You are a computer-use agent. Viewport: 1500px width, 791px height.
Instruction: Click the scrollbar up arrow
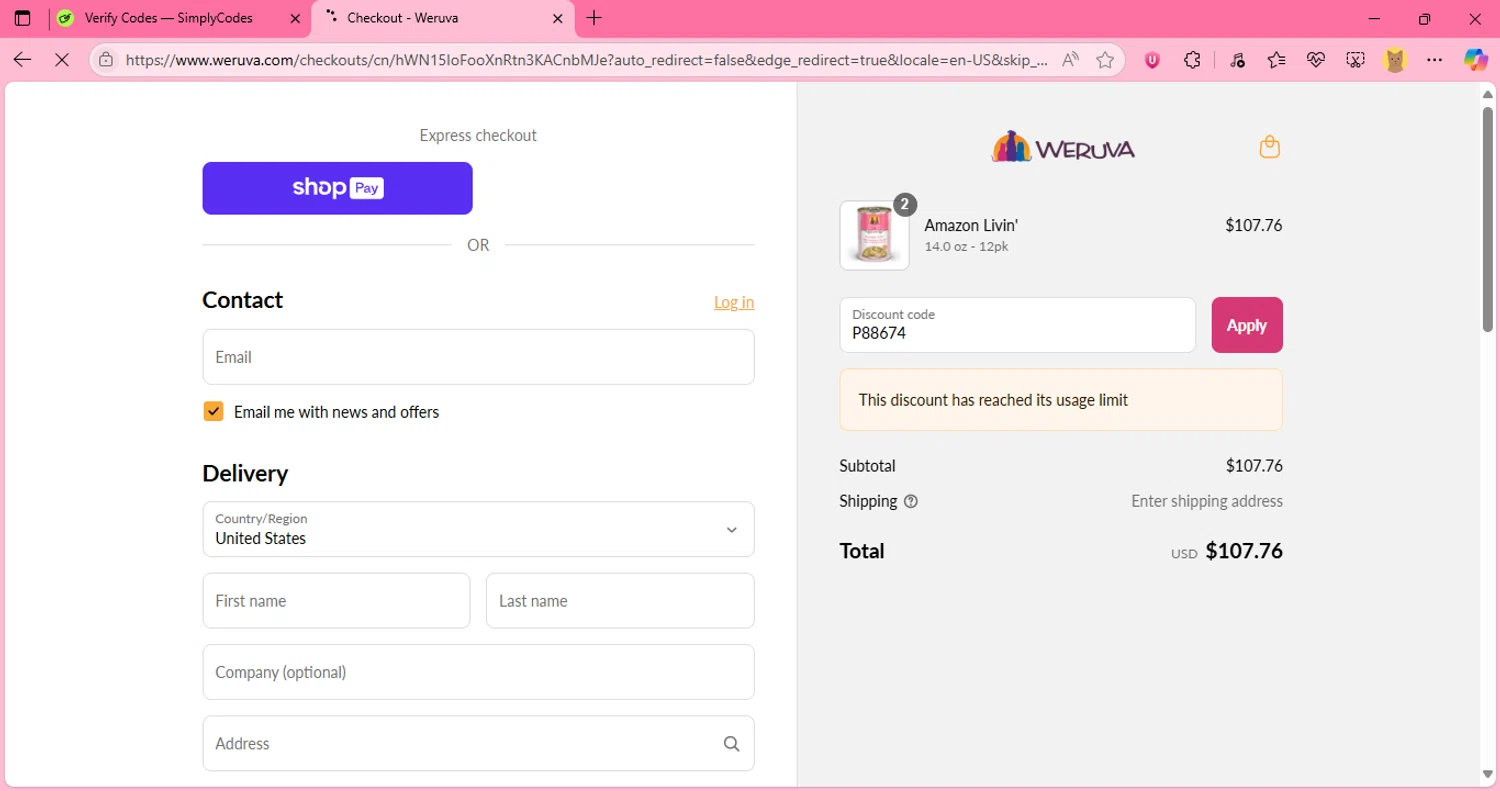pyautogui.click(x=1487, y=93)
